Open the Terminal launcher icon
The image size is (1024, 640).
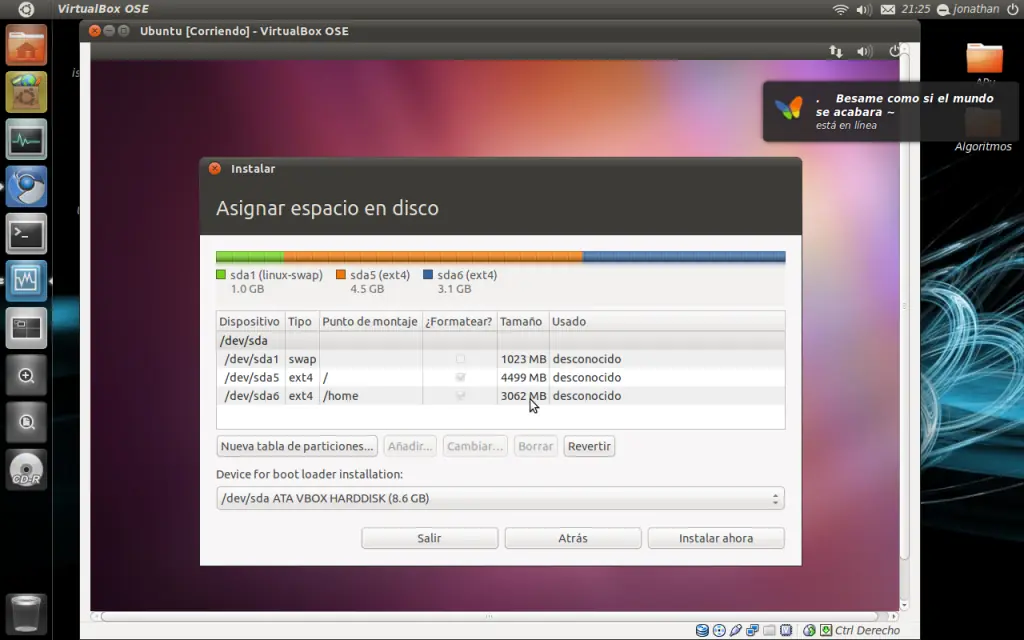(x=26, y=234)
